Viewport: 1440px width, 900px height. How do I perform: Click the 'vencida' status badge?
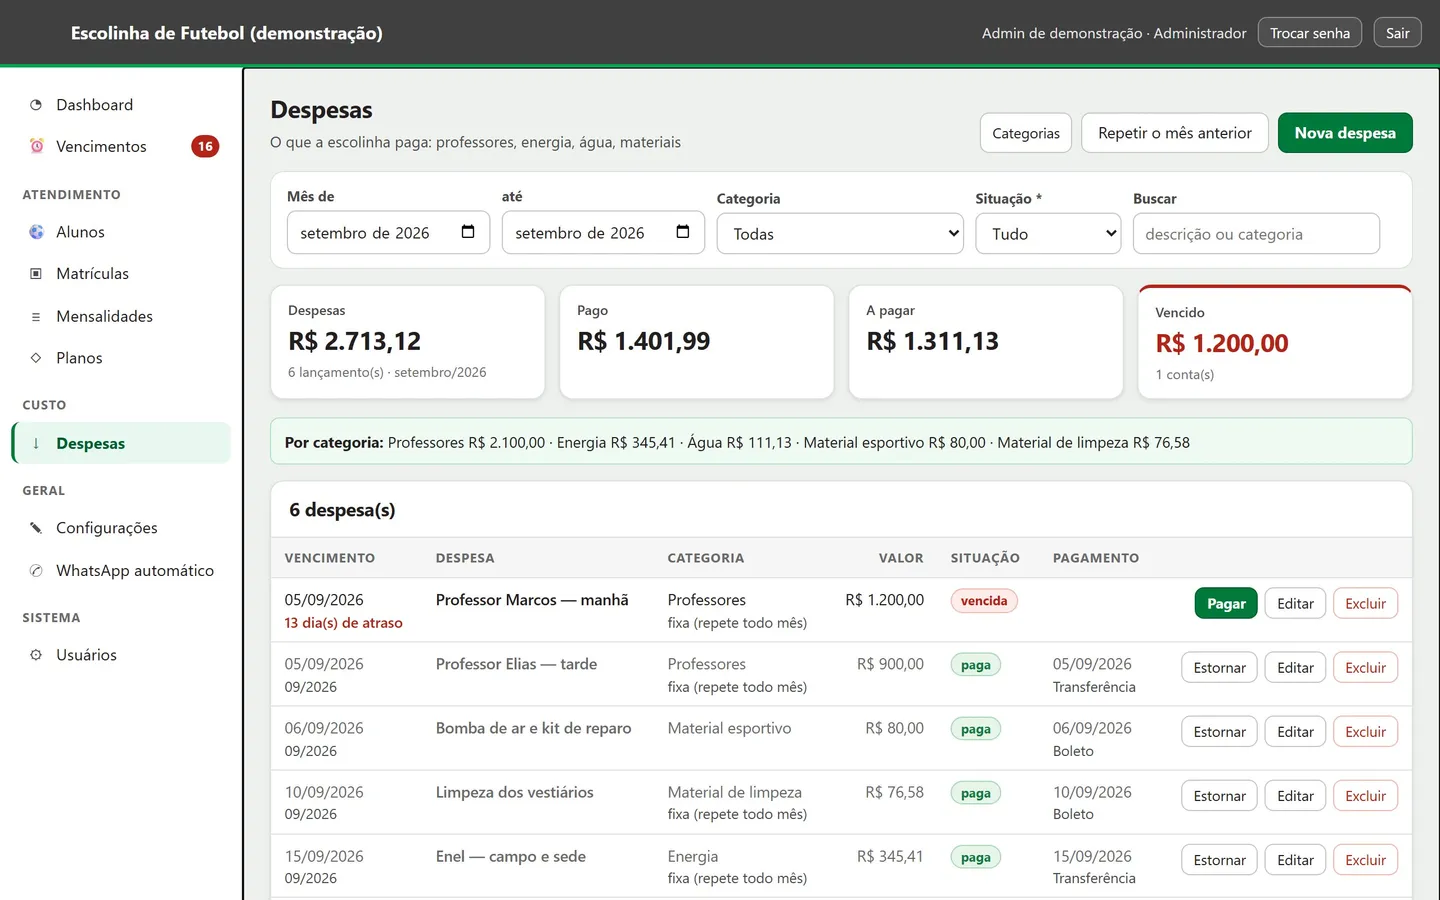click(984, 601)
